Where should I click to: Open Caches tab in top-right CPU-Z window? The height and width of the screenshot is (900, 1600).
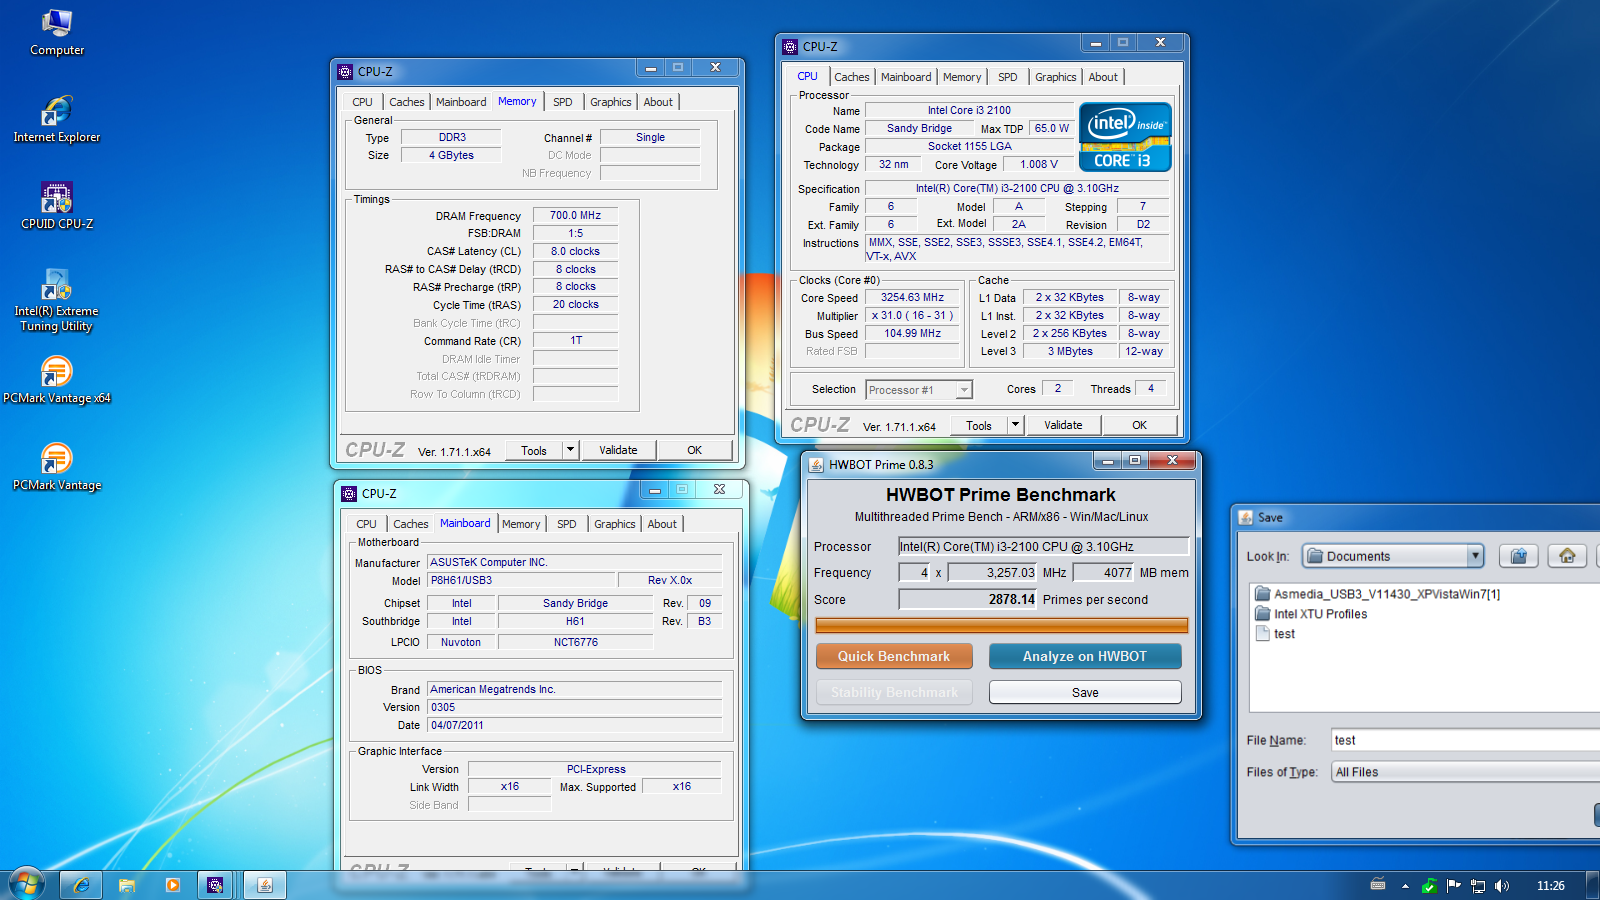(852, 77)
